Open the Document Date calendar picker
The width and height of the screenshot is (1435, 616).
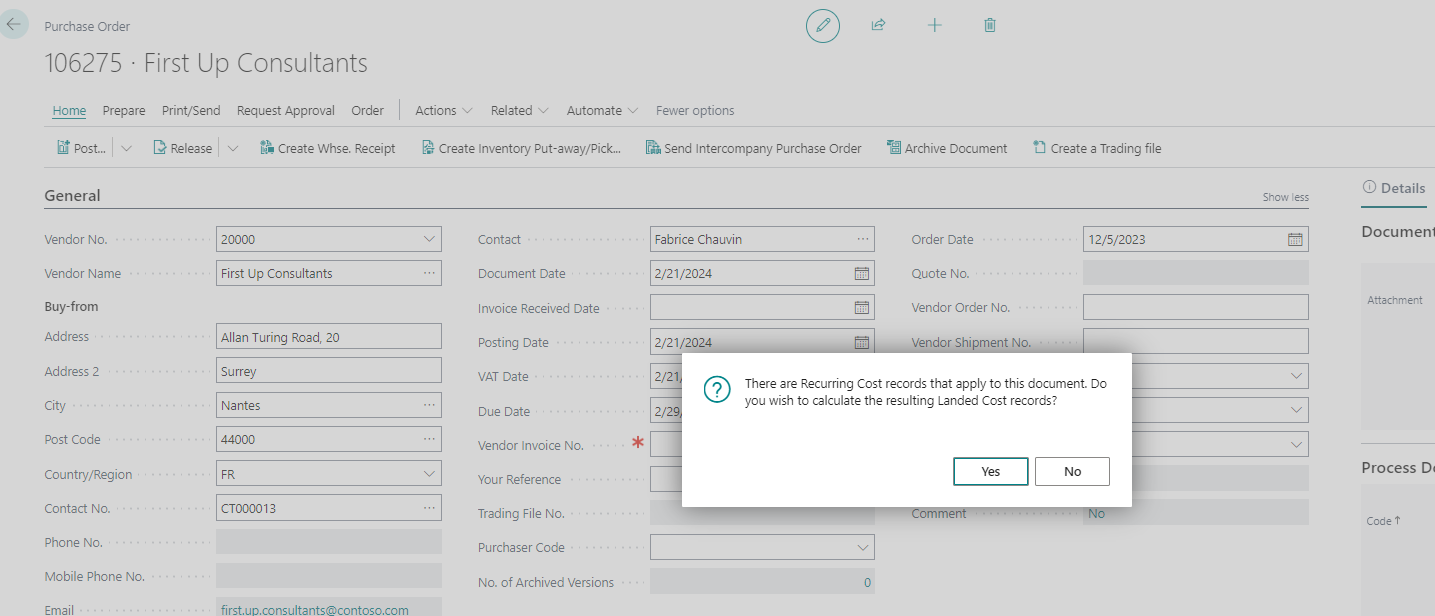point(861,273)
